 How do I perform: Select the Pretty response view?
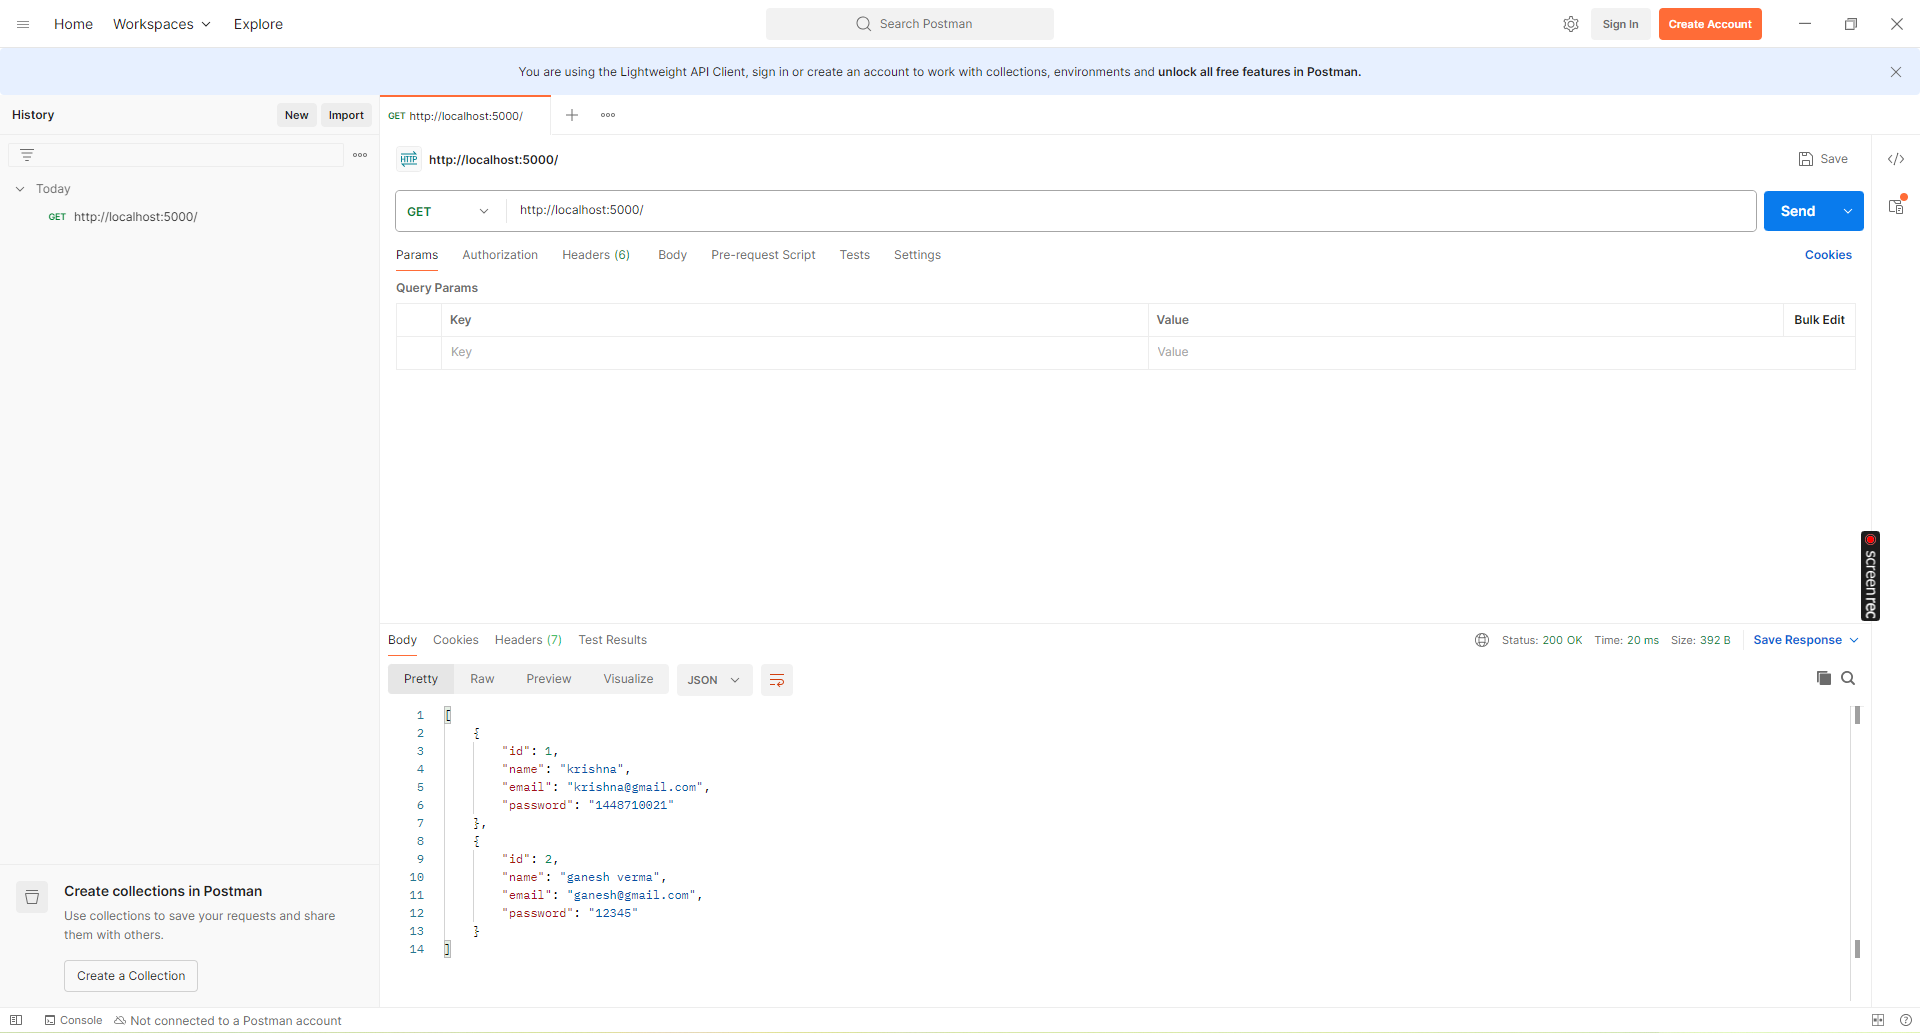(x=421, y=679)
